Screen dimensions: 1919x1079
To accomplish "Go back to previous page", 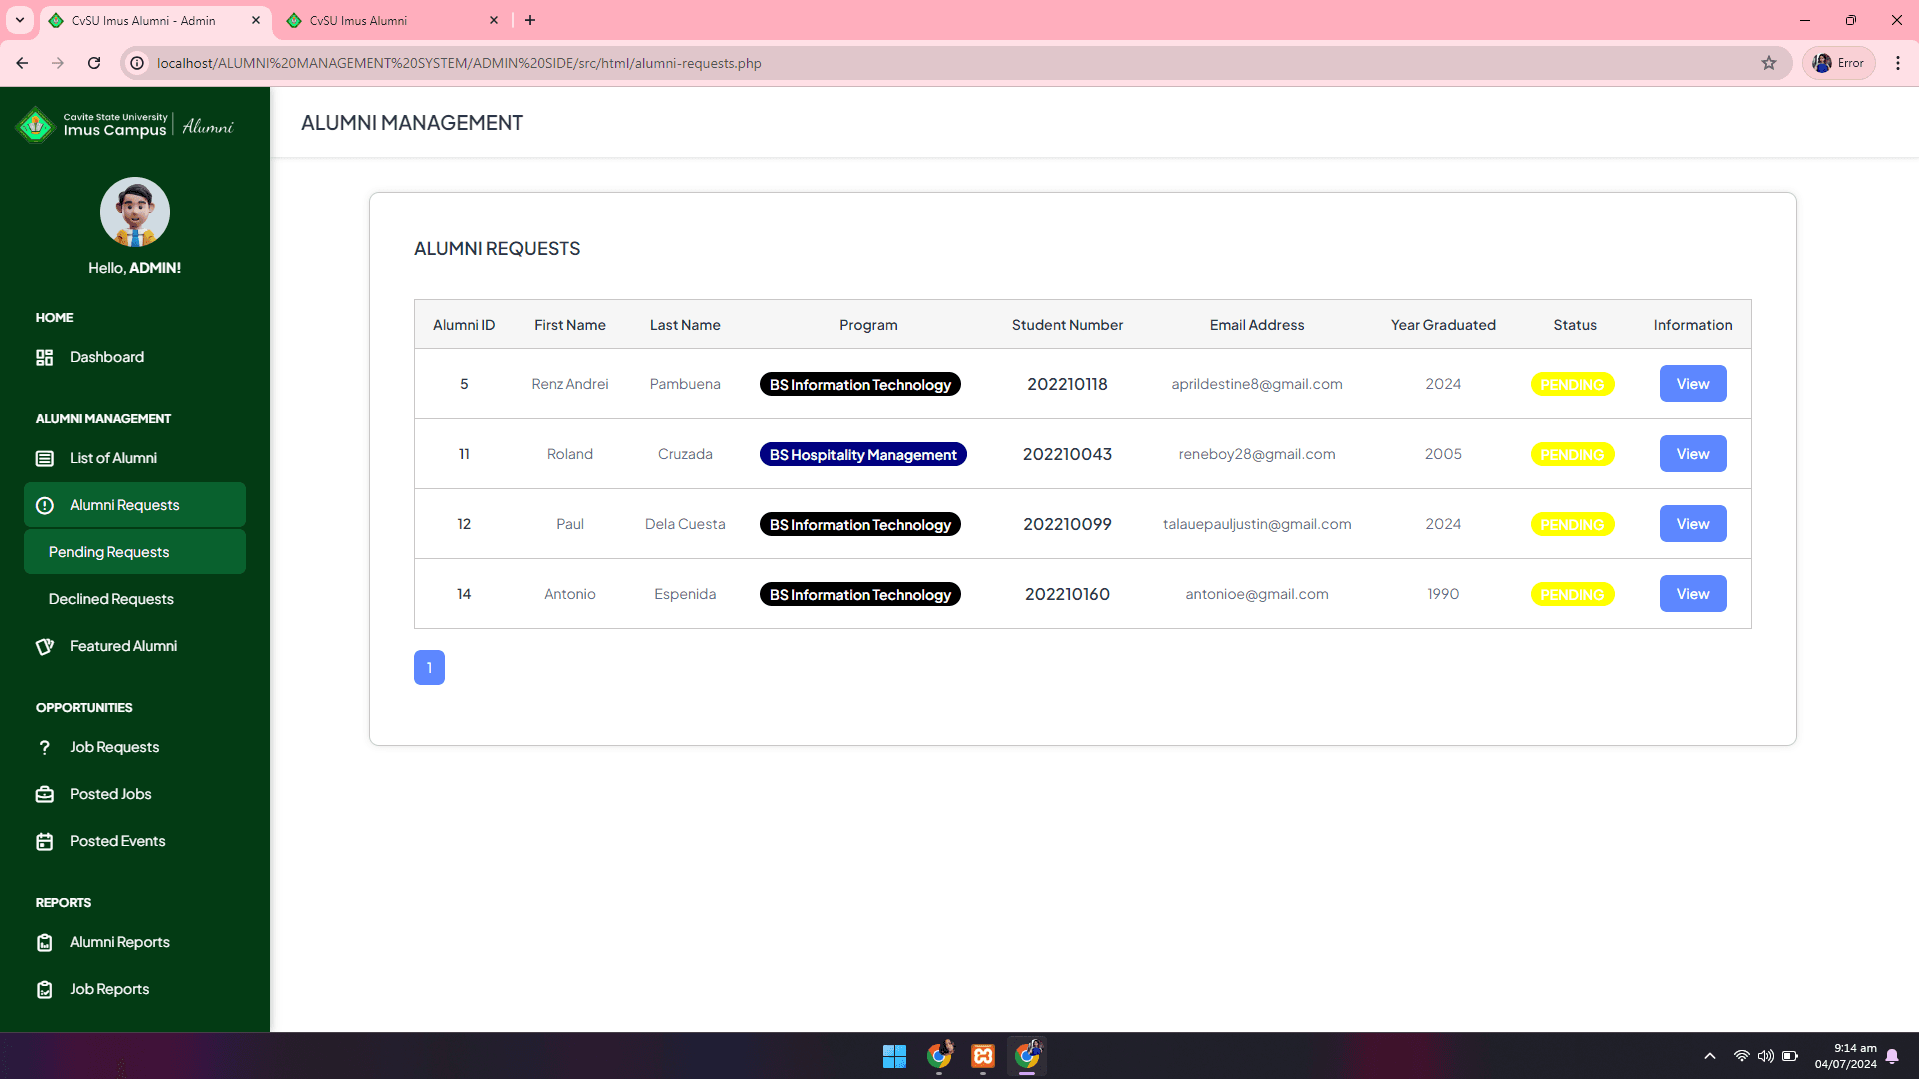I will [x=22, y=63].
